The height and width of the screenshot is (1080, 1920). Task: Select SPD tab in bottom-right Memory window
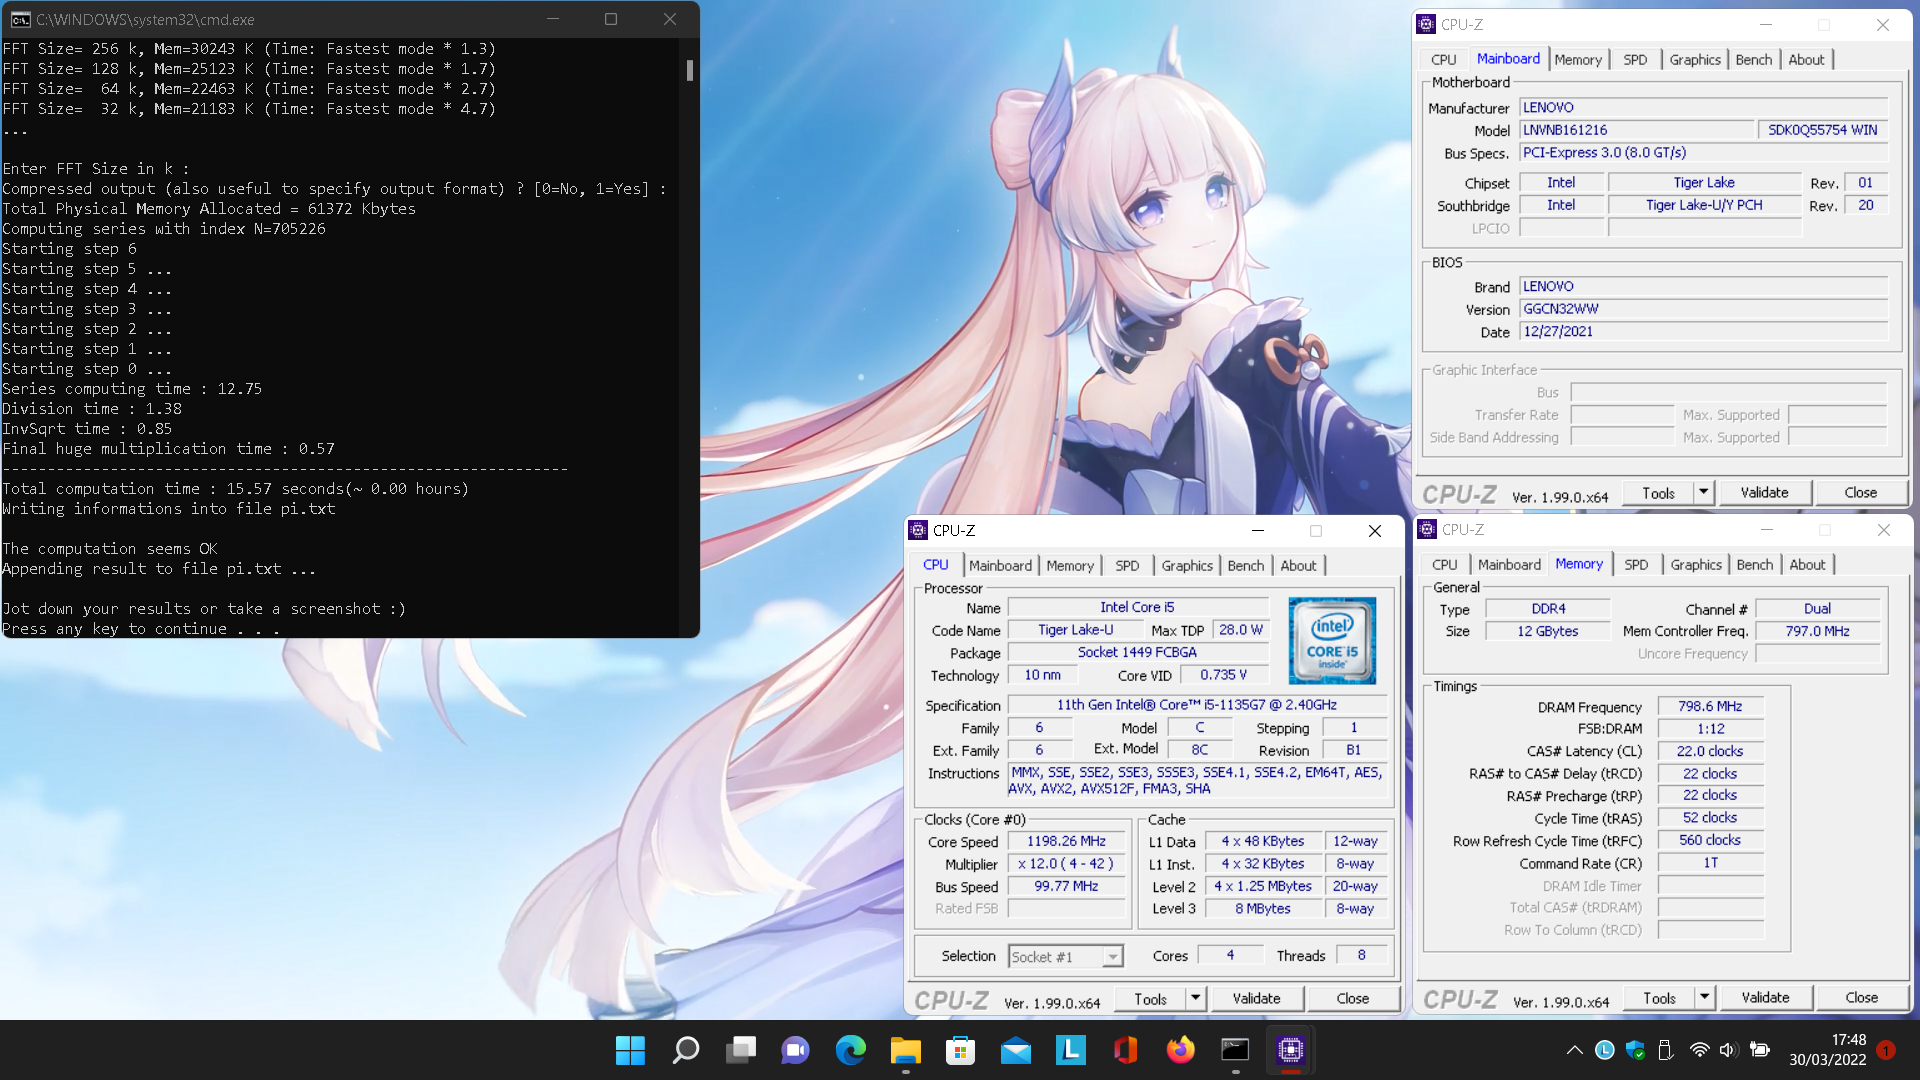pyautogui.click(x=1636, y=565)
